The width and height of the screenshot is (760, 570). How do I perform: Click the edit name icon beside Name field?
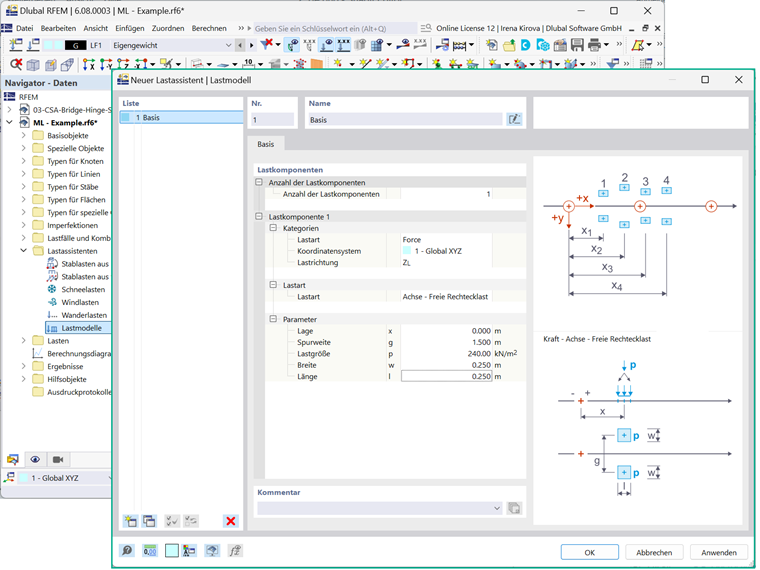[x=515, y=119]
